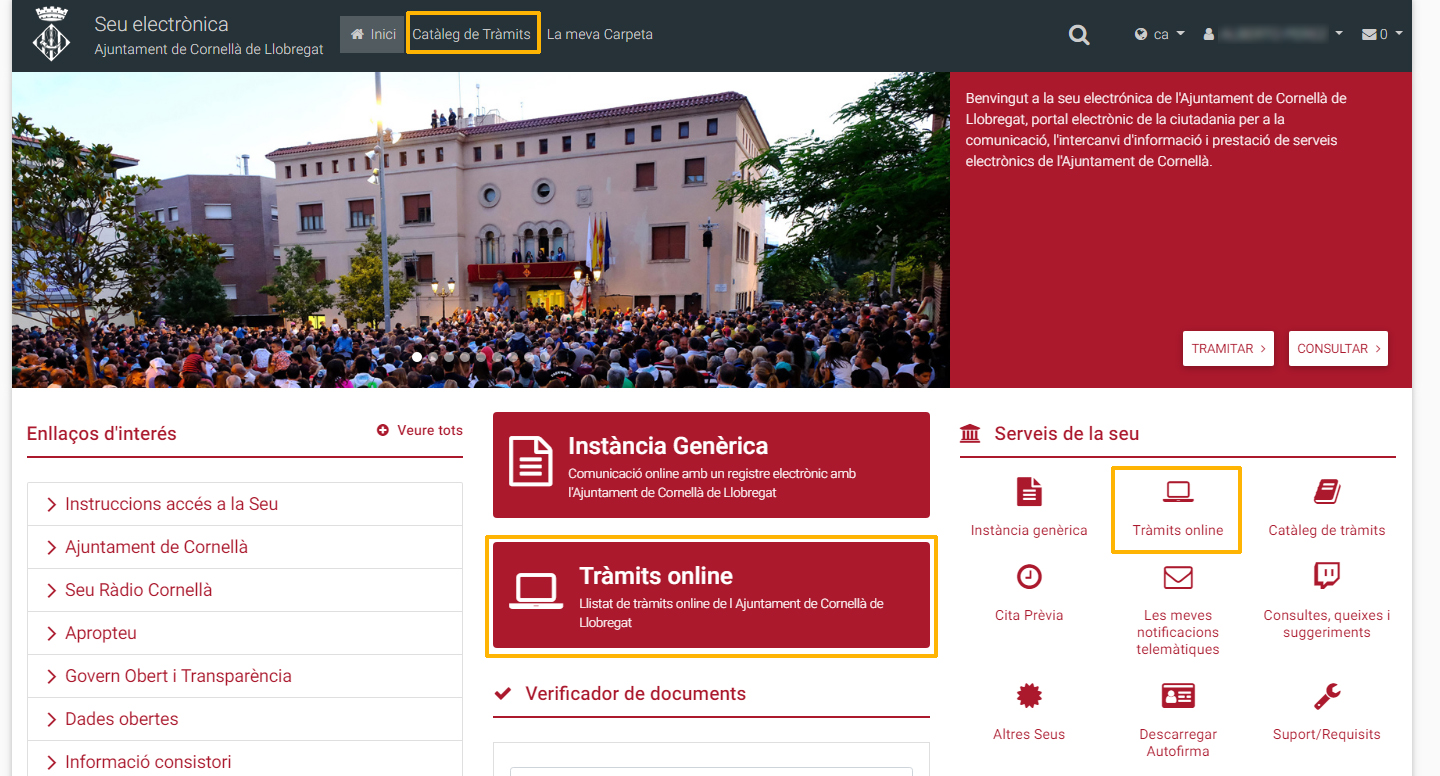
Task: Open Consultes, queixes i suggeriments icon
Action: [x=1326, y=577]
